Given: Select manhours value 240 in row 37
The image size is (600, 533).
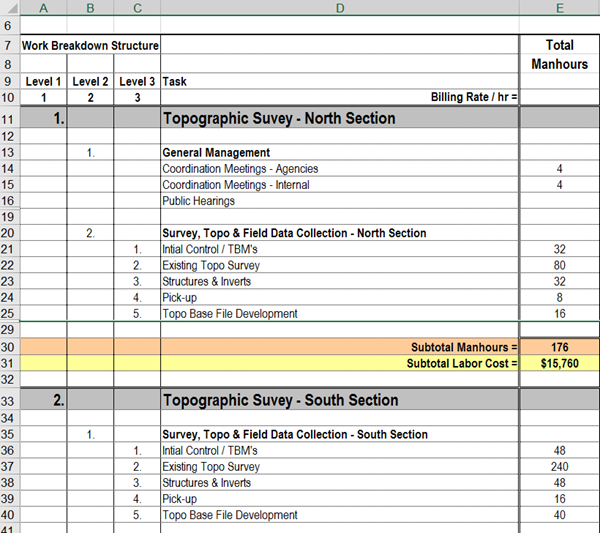Looking at the screenshot, I should point(559,467).
